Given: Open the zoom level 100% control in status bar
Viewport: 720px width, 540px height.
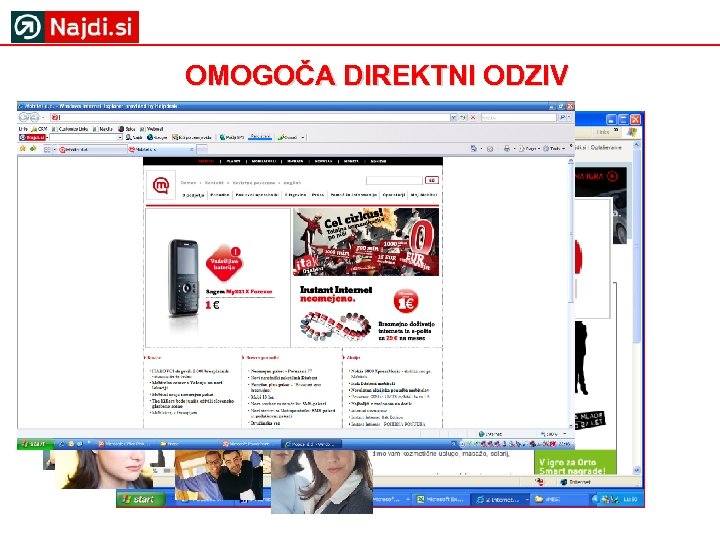Looking at the screenshot, I should [552, 434].
